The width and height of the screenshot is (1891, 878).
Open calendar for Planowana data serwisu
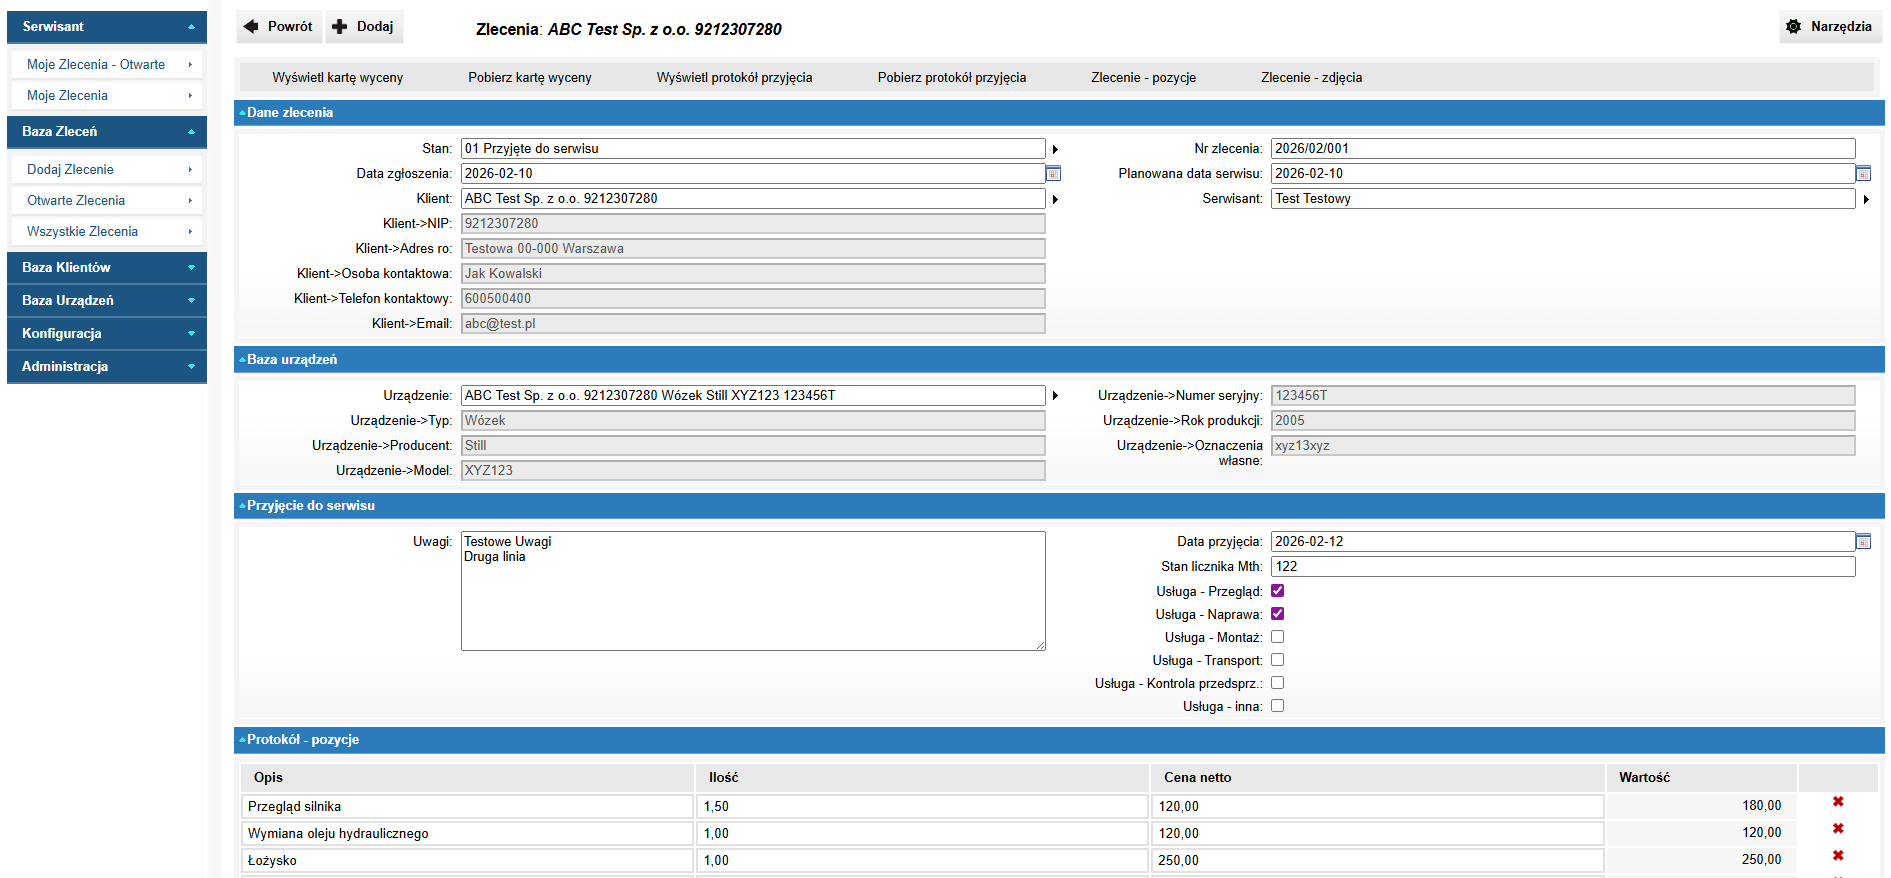coord(1863,174)
